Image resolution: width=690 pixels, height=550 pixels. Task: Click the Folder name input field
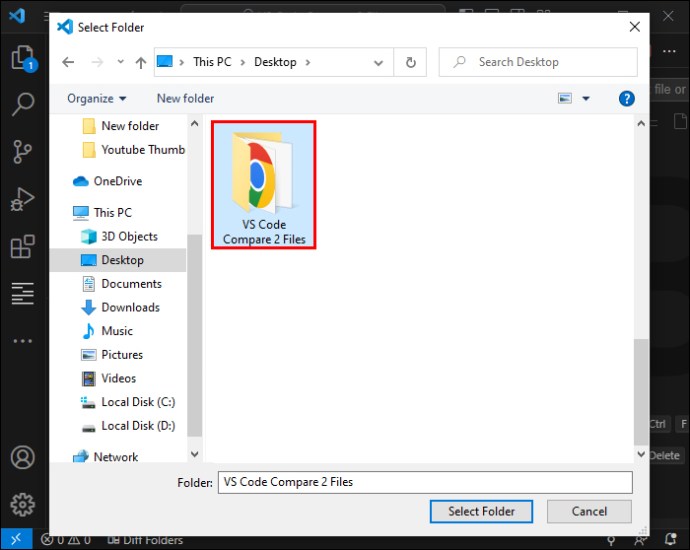(x=425, y=482)
